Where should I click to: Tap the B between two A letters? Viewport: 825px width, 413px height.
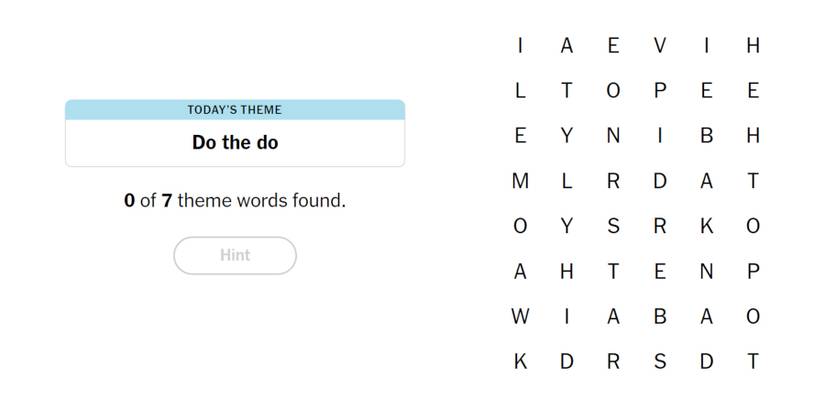[660, 317]
